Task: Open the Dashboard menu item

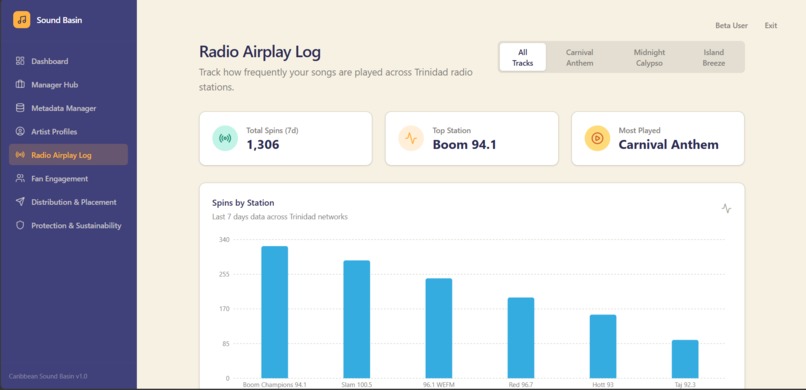Action: pos(68,61)
